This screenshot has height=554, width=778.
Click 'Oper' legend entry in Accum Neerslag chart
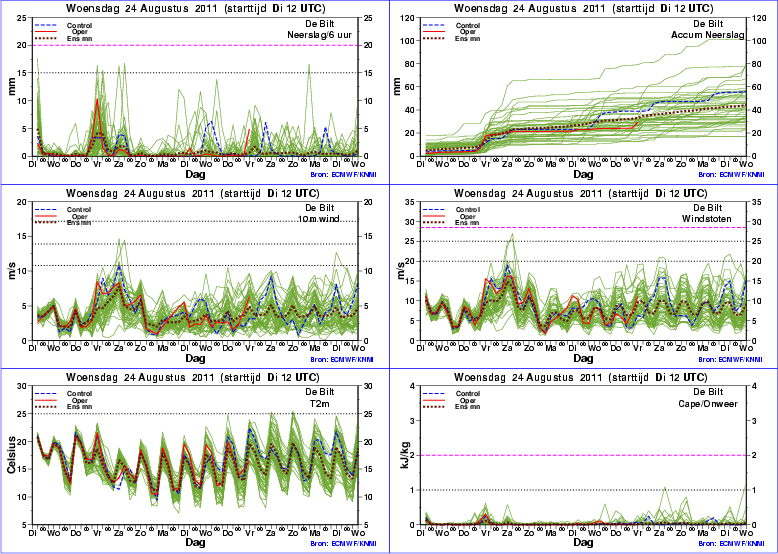pyautogui.click(x=468, y=32)
